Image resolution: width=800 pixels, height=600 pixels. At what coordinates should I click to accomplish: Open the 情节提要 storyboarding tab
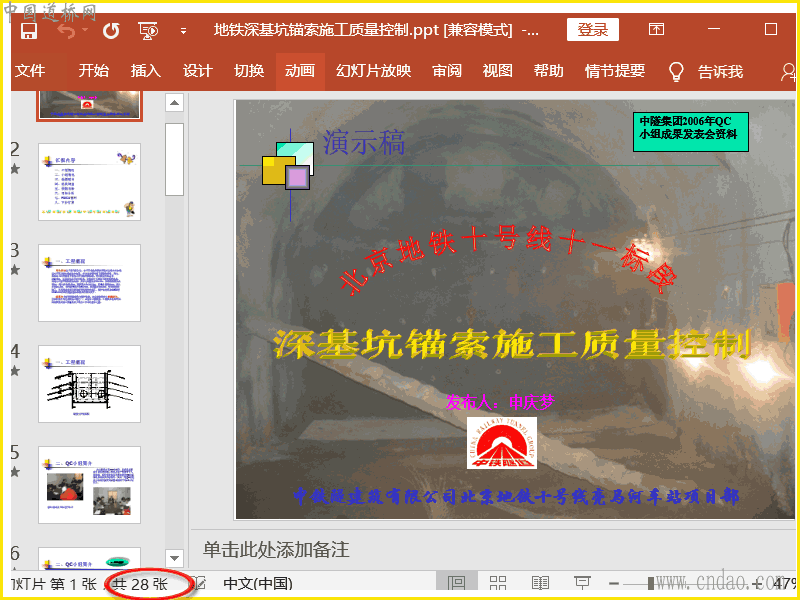click(x=615, y=71)
